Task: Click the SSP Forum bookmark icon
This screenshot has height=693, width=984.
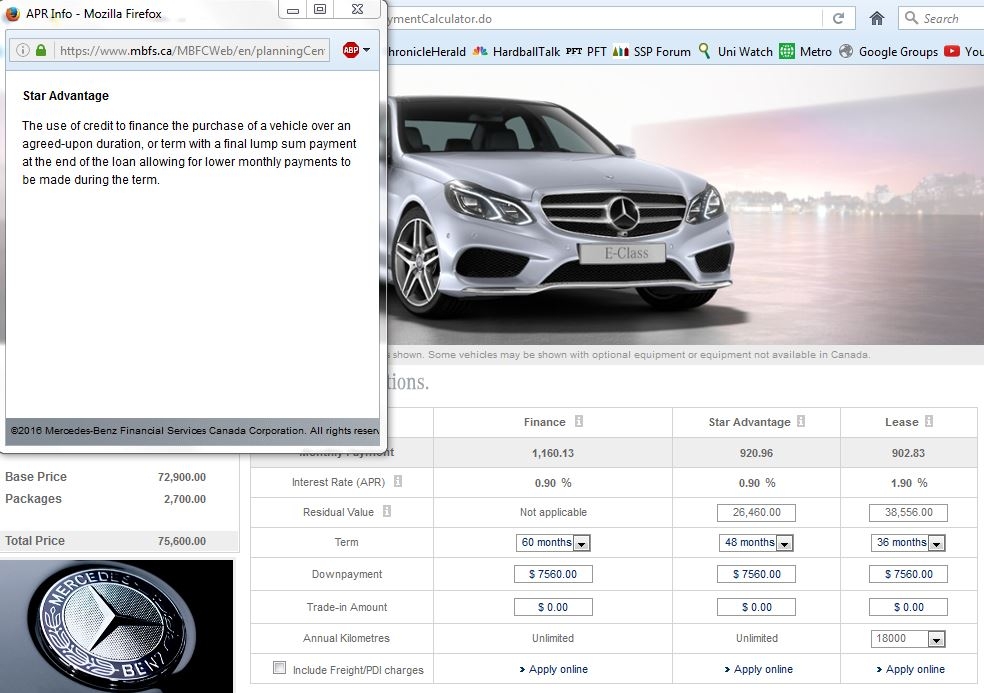Action: 620,51
